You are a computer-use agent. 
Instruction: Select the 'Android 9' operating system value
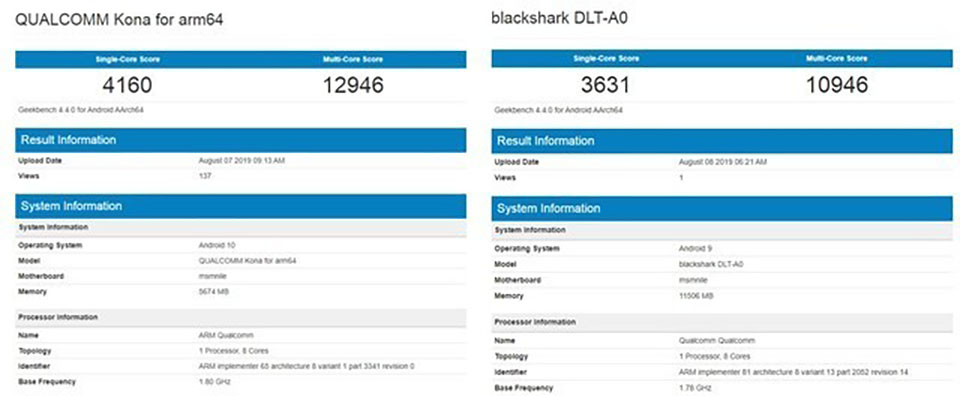(696, 249)
